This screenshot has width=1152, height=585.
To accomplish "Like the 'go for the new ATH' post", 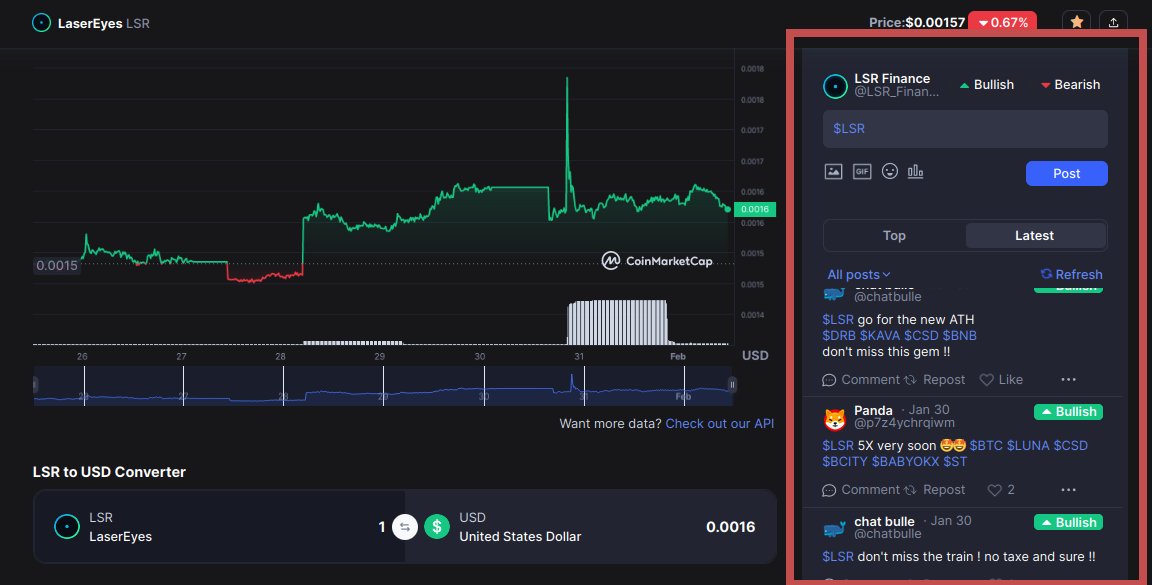I will pyautogui.click(x=1001, y=380).
